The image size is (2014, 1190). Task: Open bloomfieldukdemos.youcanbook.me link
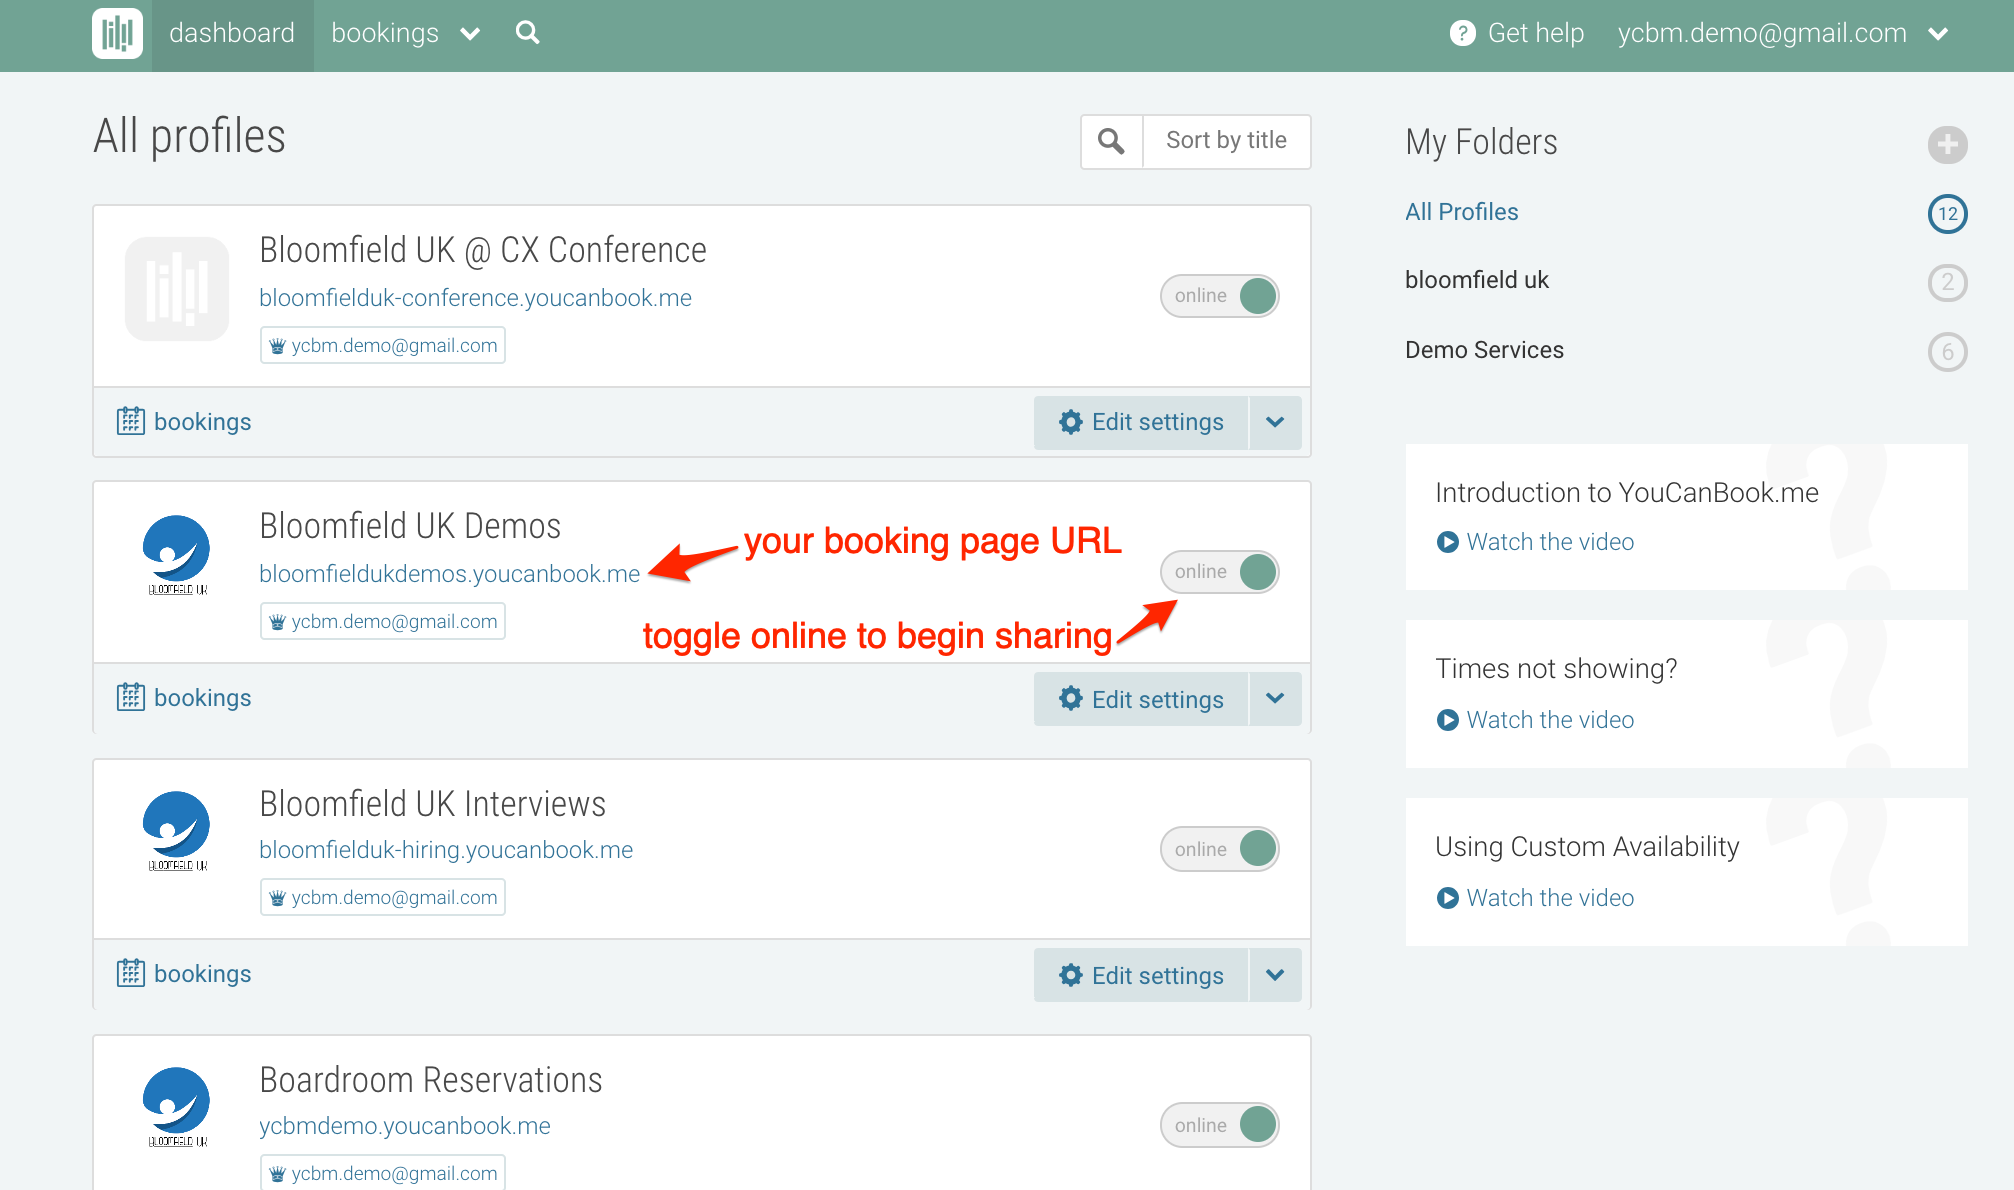click(449, 574)
